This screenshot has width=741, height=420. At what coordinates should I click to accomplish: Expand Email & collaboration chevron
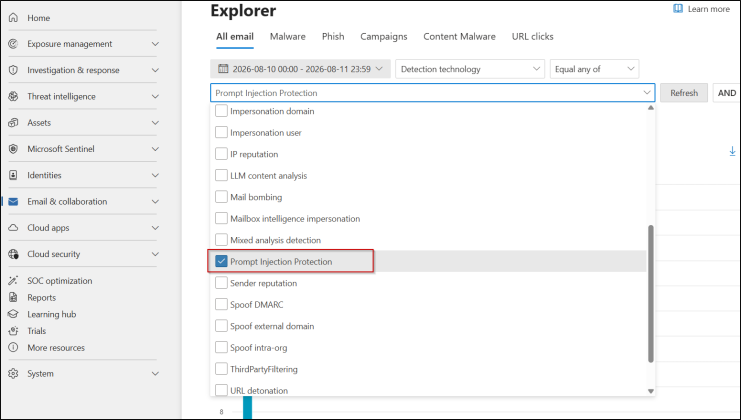pyautogui.click(x=155, y=202)
